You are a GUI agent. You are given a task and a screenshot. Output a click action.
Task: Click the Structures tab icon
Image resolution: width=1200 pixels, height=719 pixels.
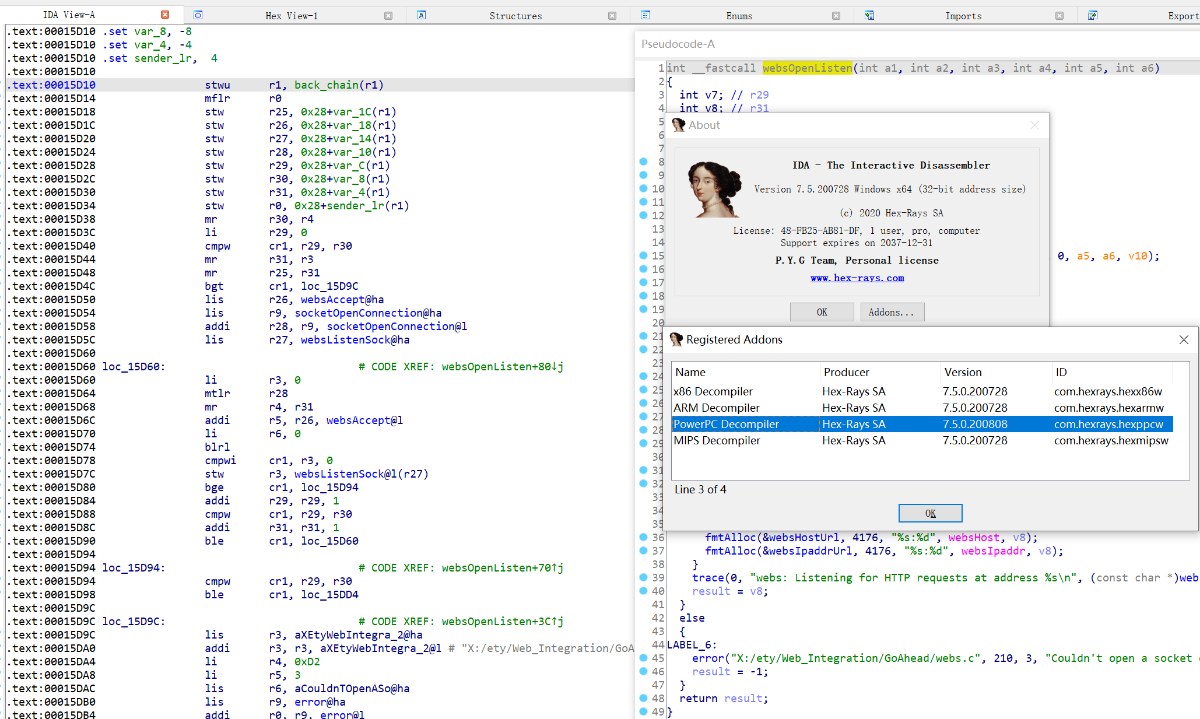(x=423, y=15)
